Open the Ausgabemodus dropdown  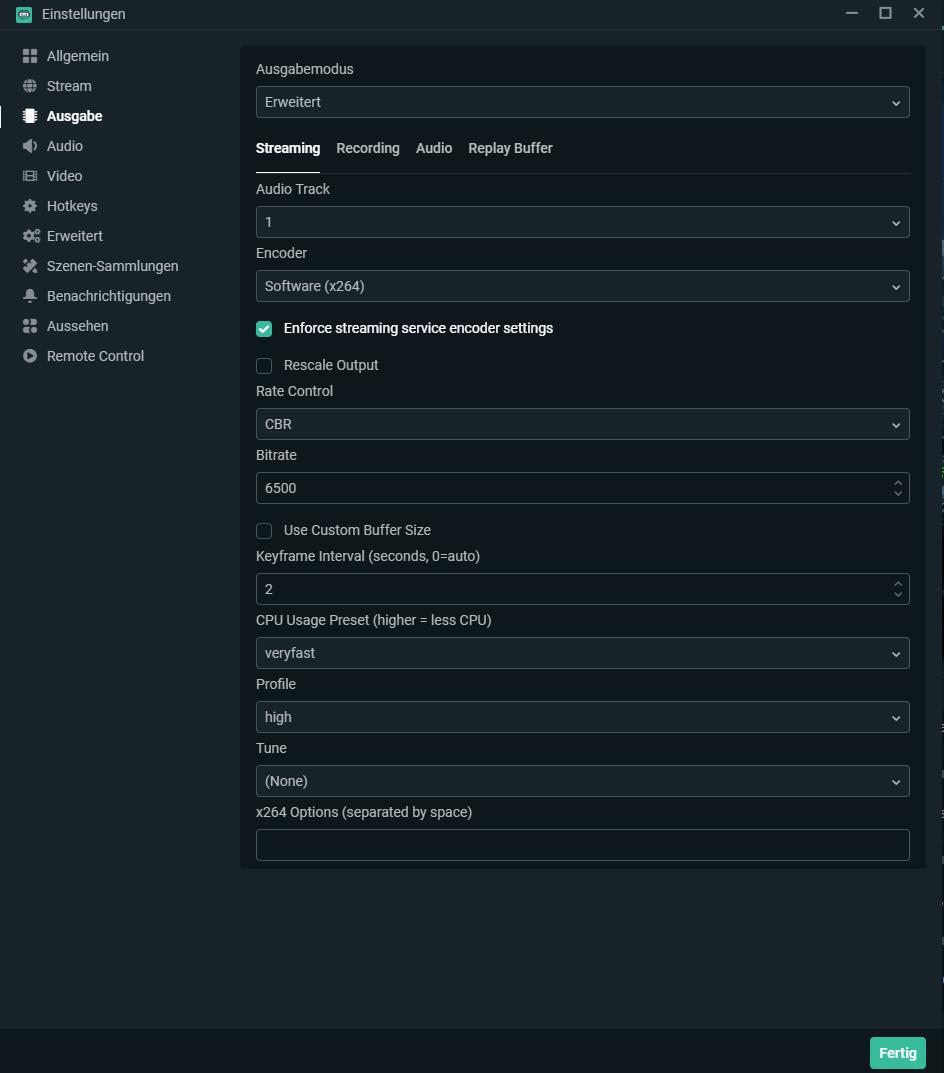point(582,102)
